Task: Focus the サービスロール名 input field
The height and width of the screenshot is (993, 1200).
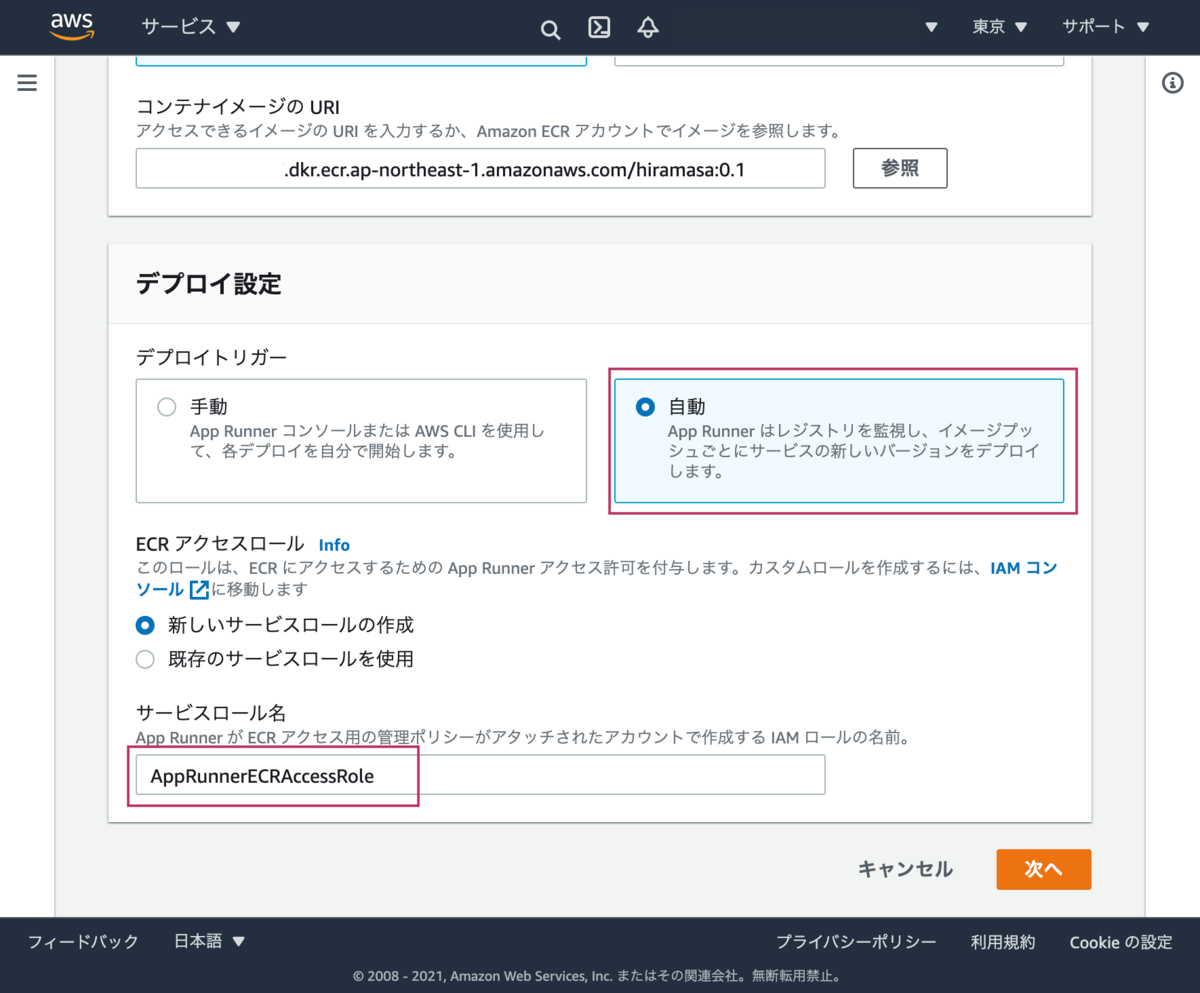Action: click(x=481, y=775)
